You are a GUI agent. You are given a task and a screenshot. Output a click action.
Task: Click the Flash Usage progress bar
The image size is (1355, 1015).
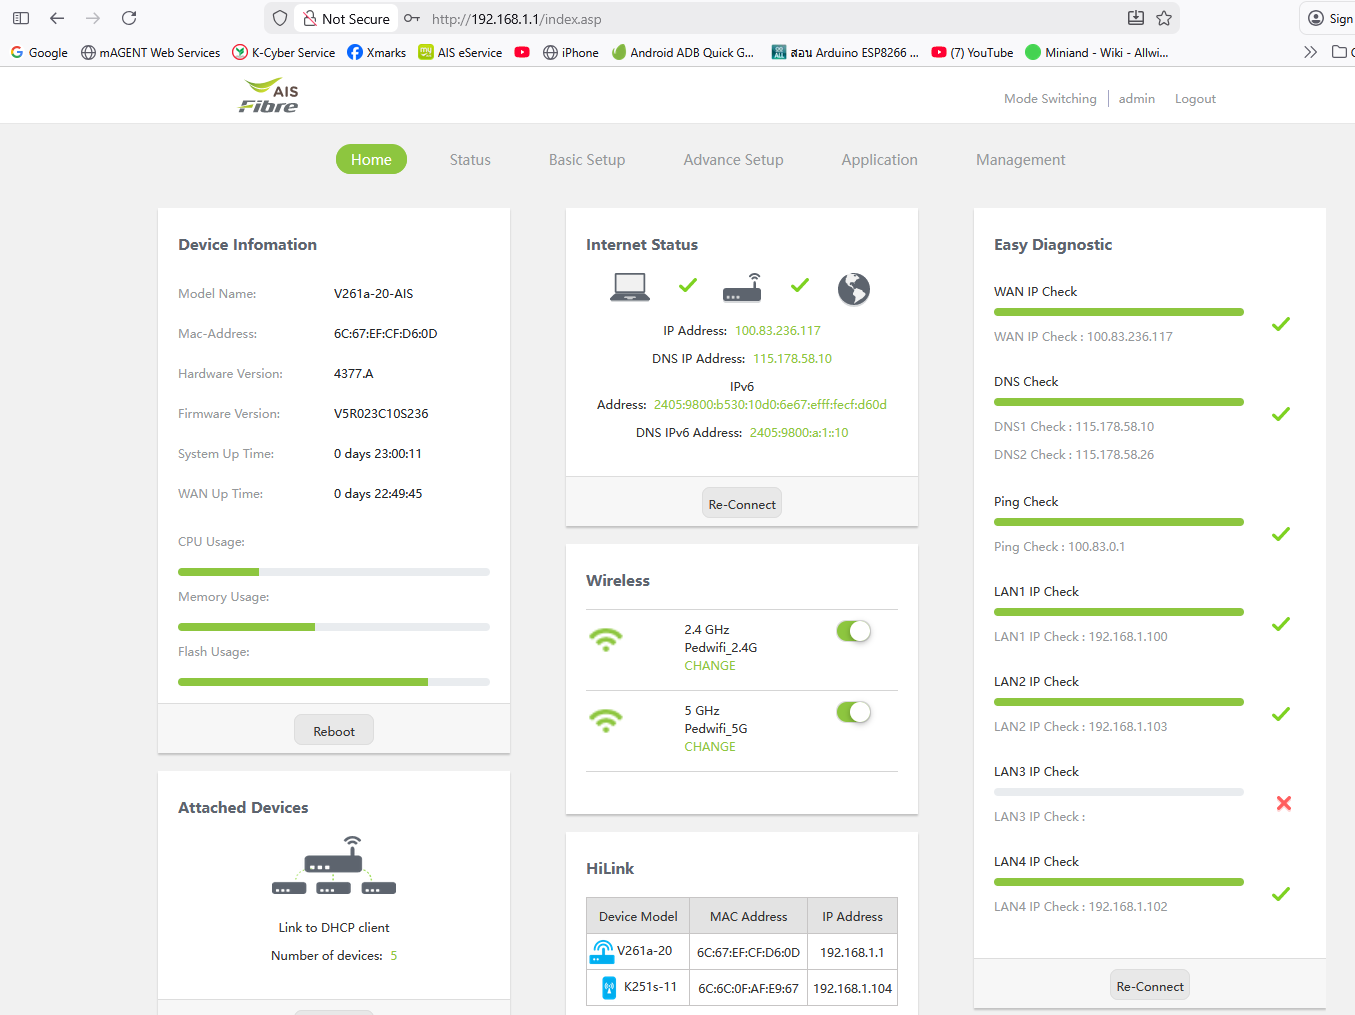click(x=334, y=682)
